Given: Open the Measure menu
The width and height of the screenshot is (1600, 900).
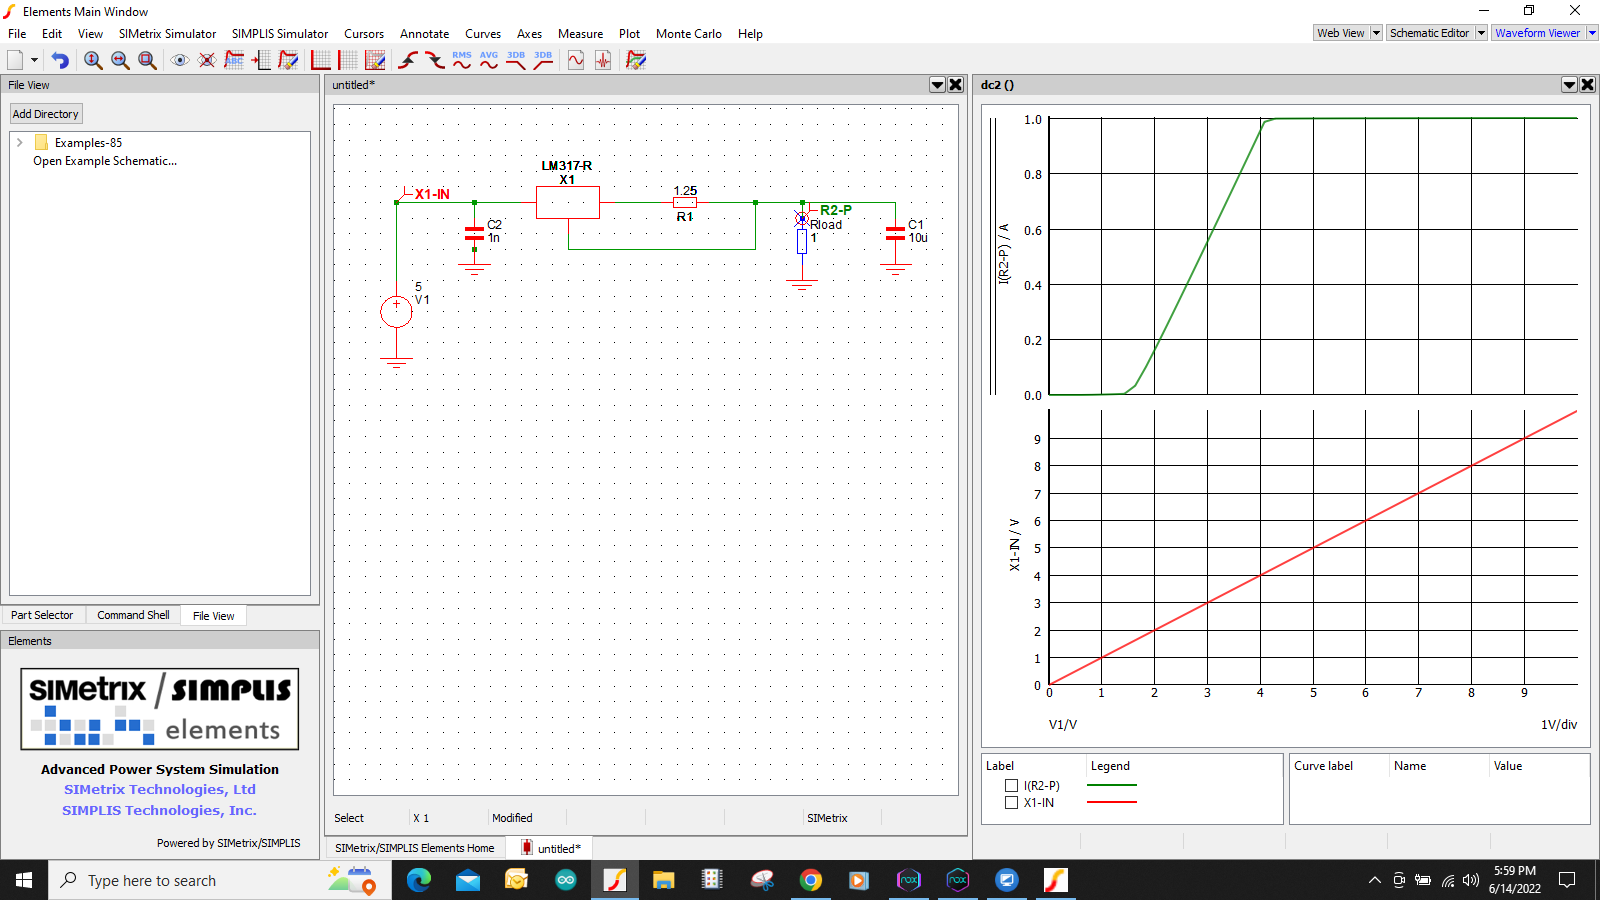Looking at the screenshot, I should tap(580, 34).
